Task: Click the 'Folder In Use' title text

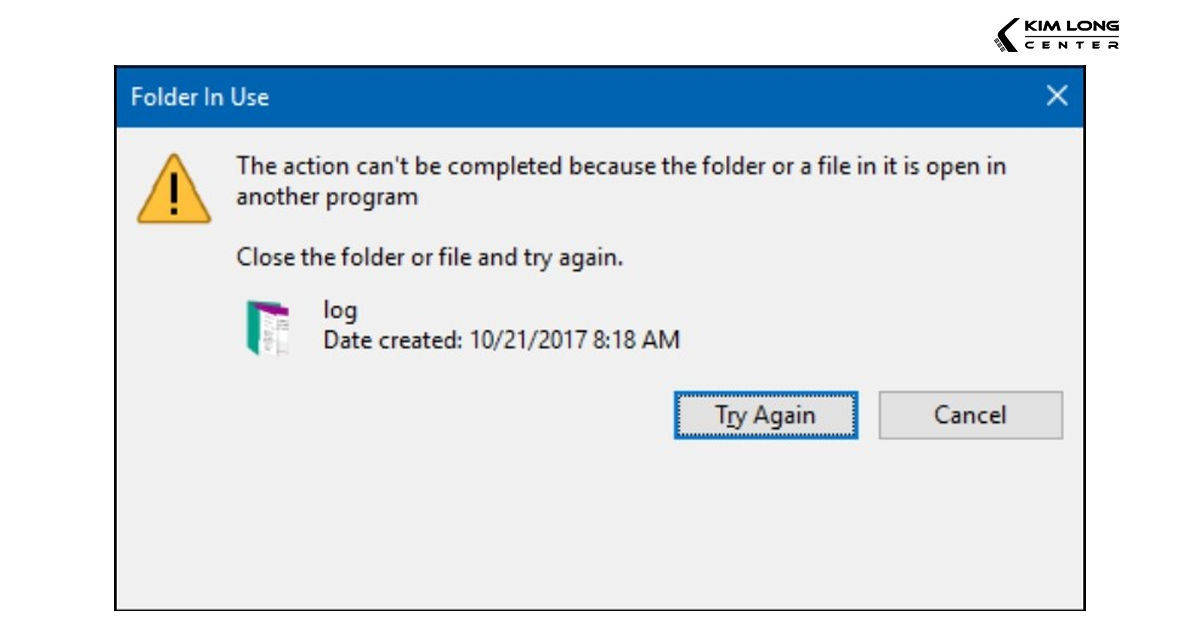Action: point(200,97)
